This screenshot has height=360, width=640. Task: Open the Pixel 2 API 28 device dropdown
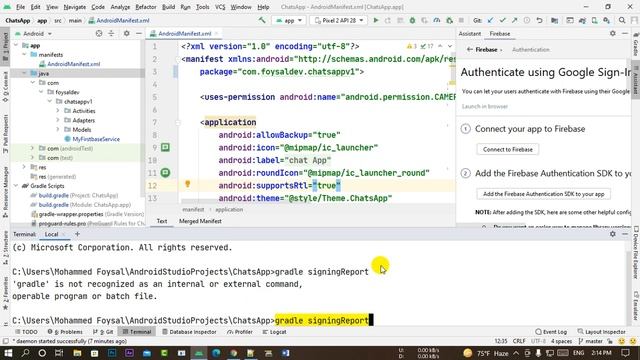[x=338, y=20]
